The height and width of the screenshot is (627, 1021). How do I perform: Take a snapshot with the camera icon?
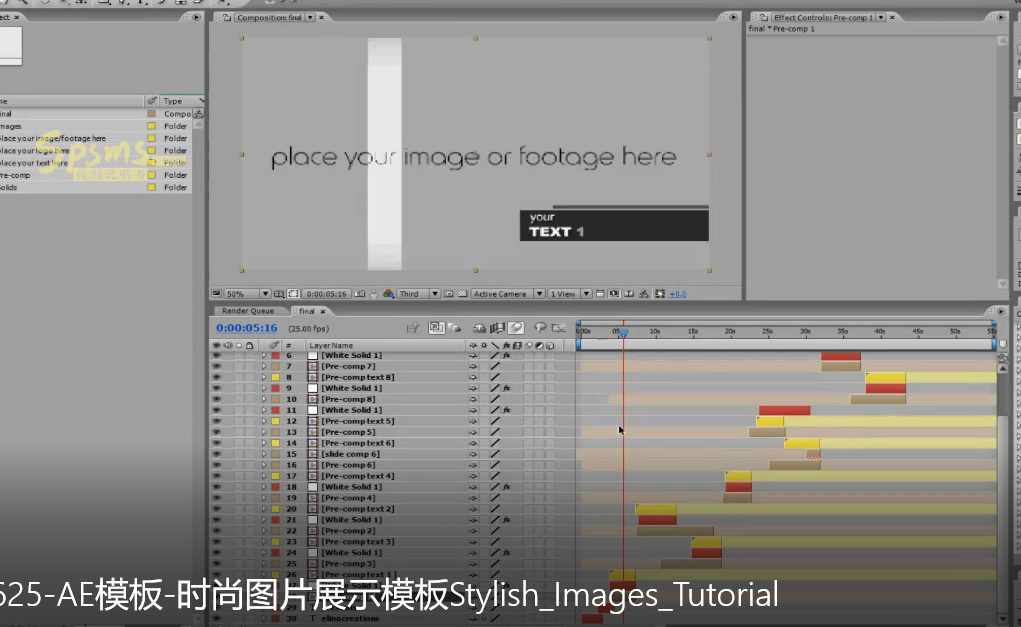point(360,294)
